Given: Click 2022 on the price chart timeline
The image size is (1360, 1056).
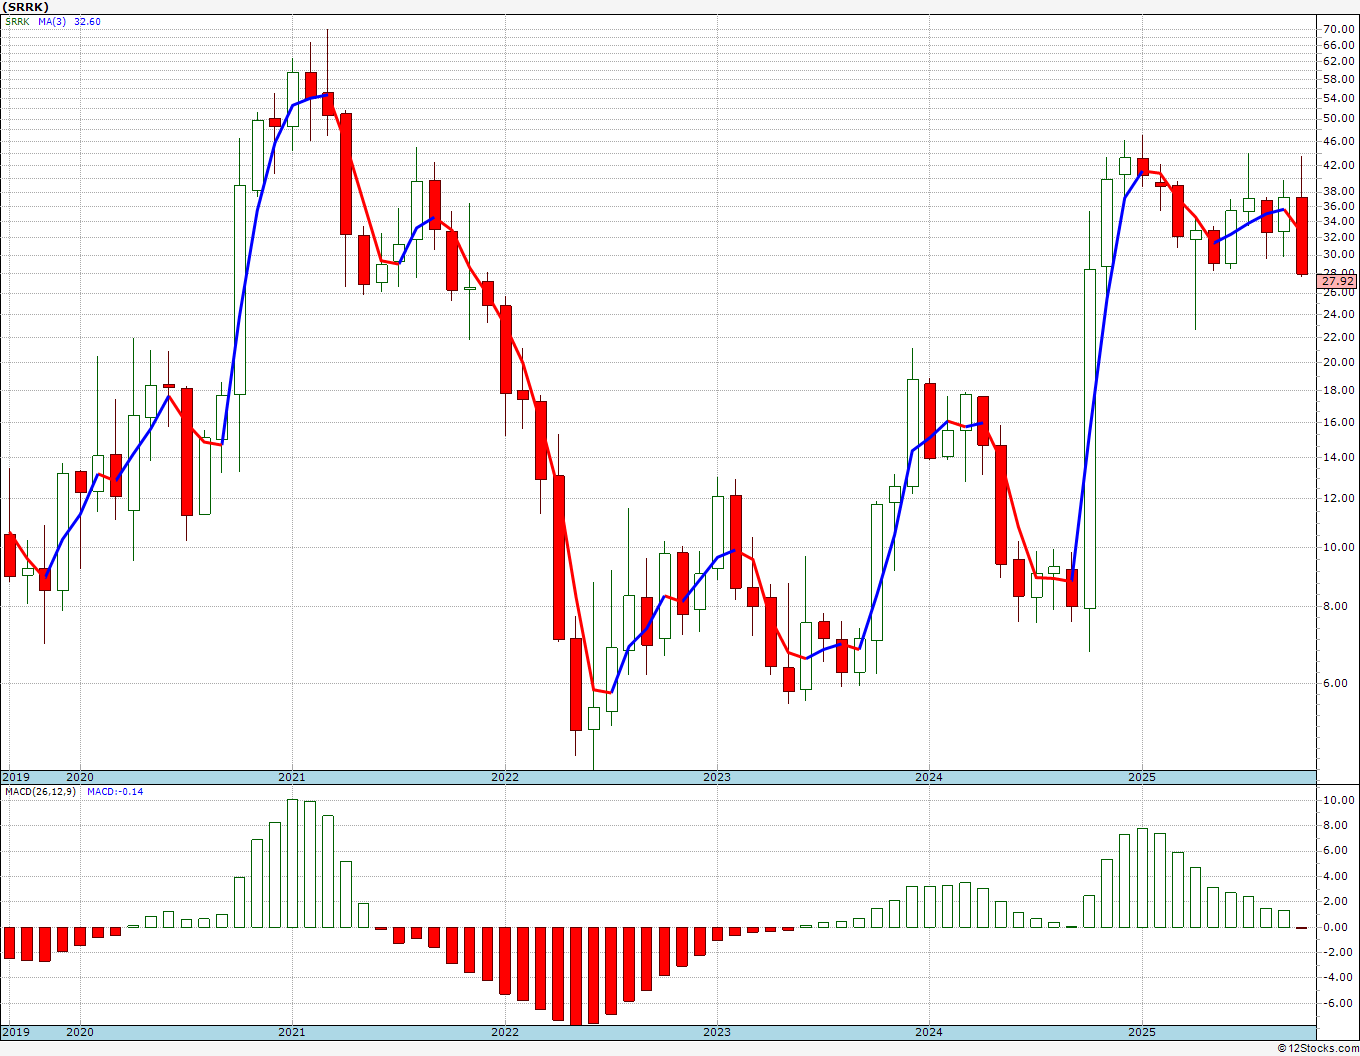Looking at the screenshot, I should [x=505, y=777].
